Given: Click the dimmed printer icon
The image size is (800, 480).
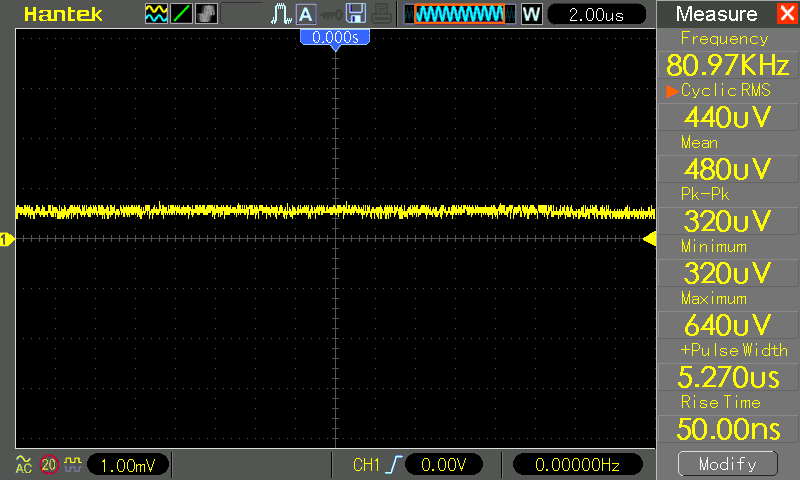Looking at the screenshot, I should (382, 14).
